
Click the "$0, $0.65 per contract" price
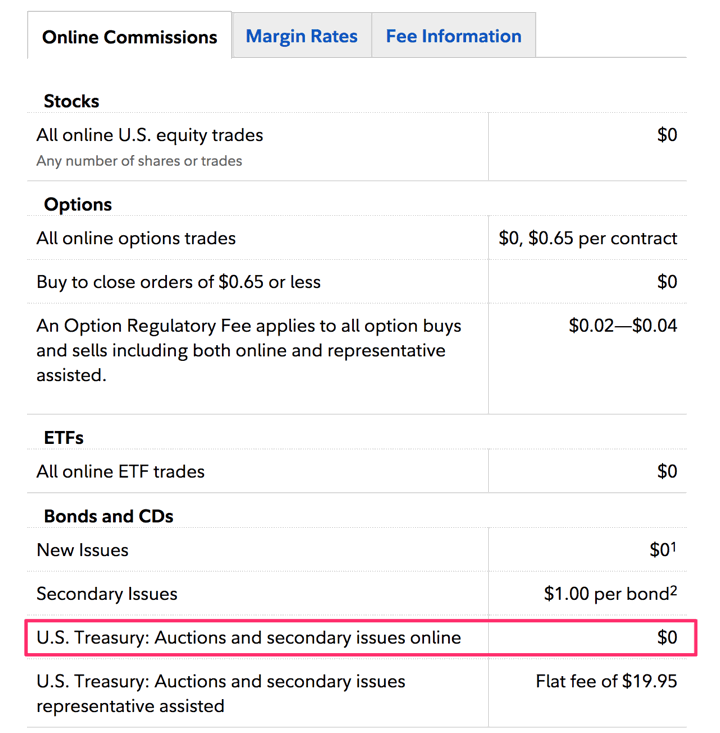587,238
